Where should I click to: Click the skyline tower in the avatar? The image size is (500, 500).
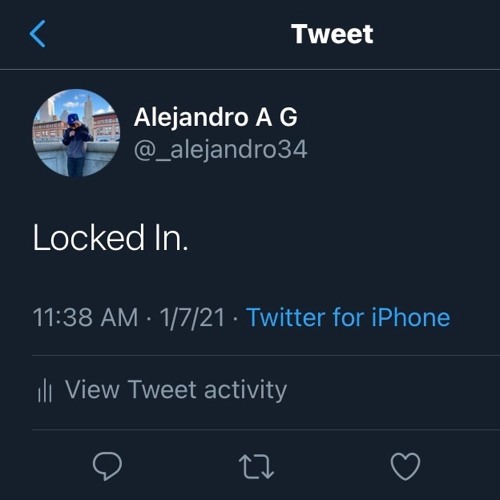(x=89, y=110)
